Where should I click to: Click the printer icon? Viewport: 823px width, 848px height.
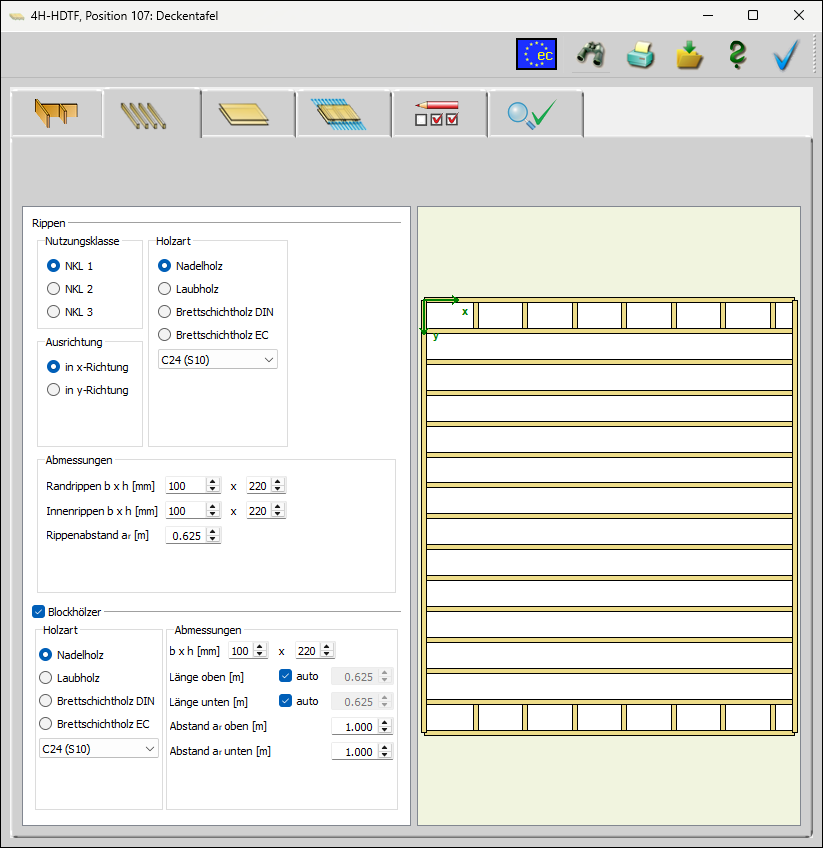[x=640, y=54]
